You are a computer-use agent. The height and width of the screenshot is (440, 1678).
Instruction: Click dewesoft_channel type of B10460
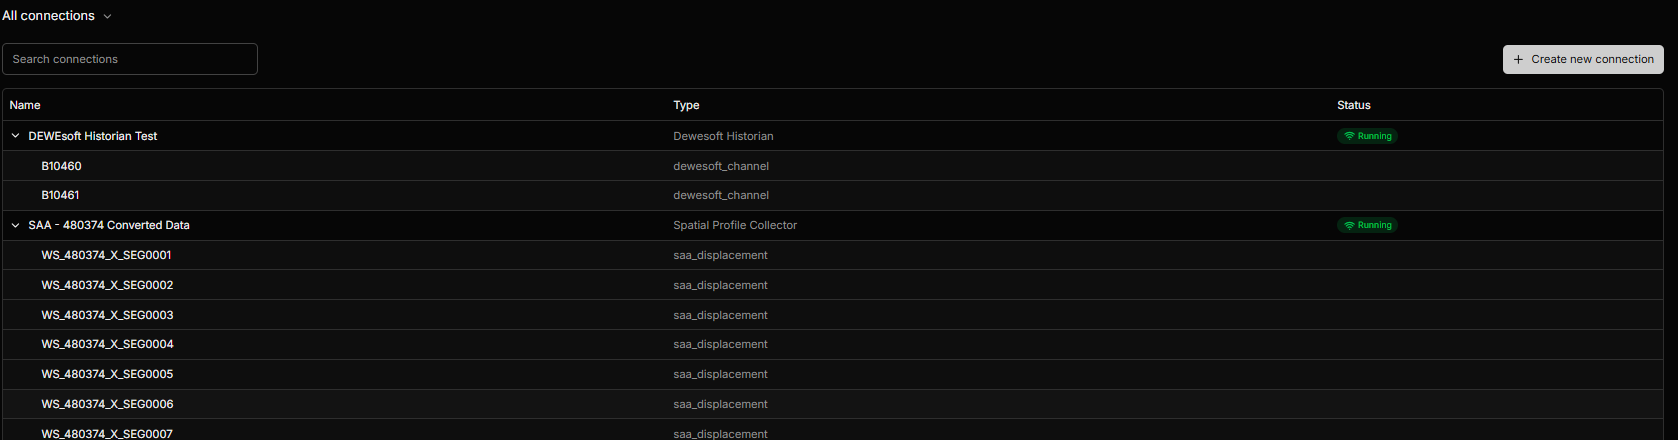coord(721,166)
